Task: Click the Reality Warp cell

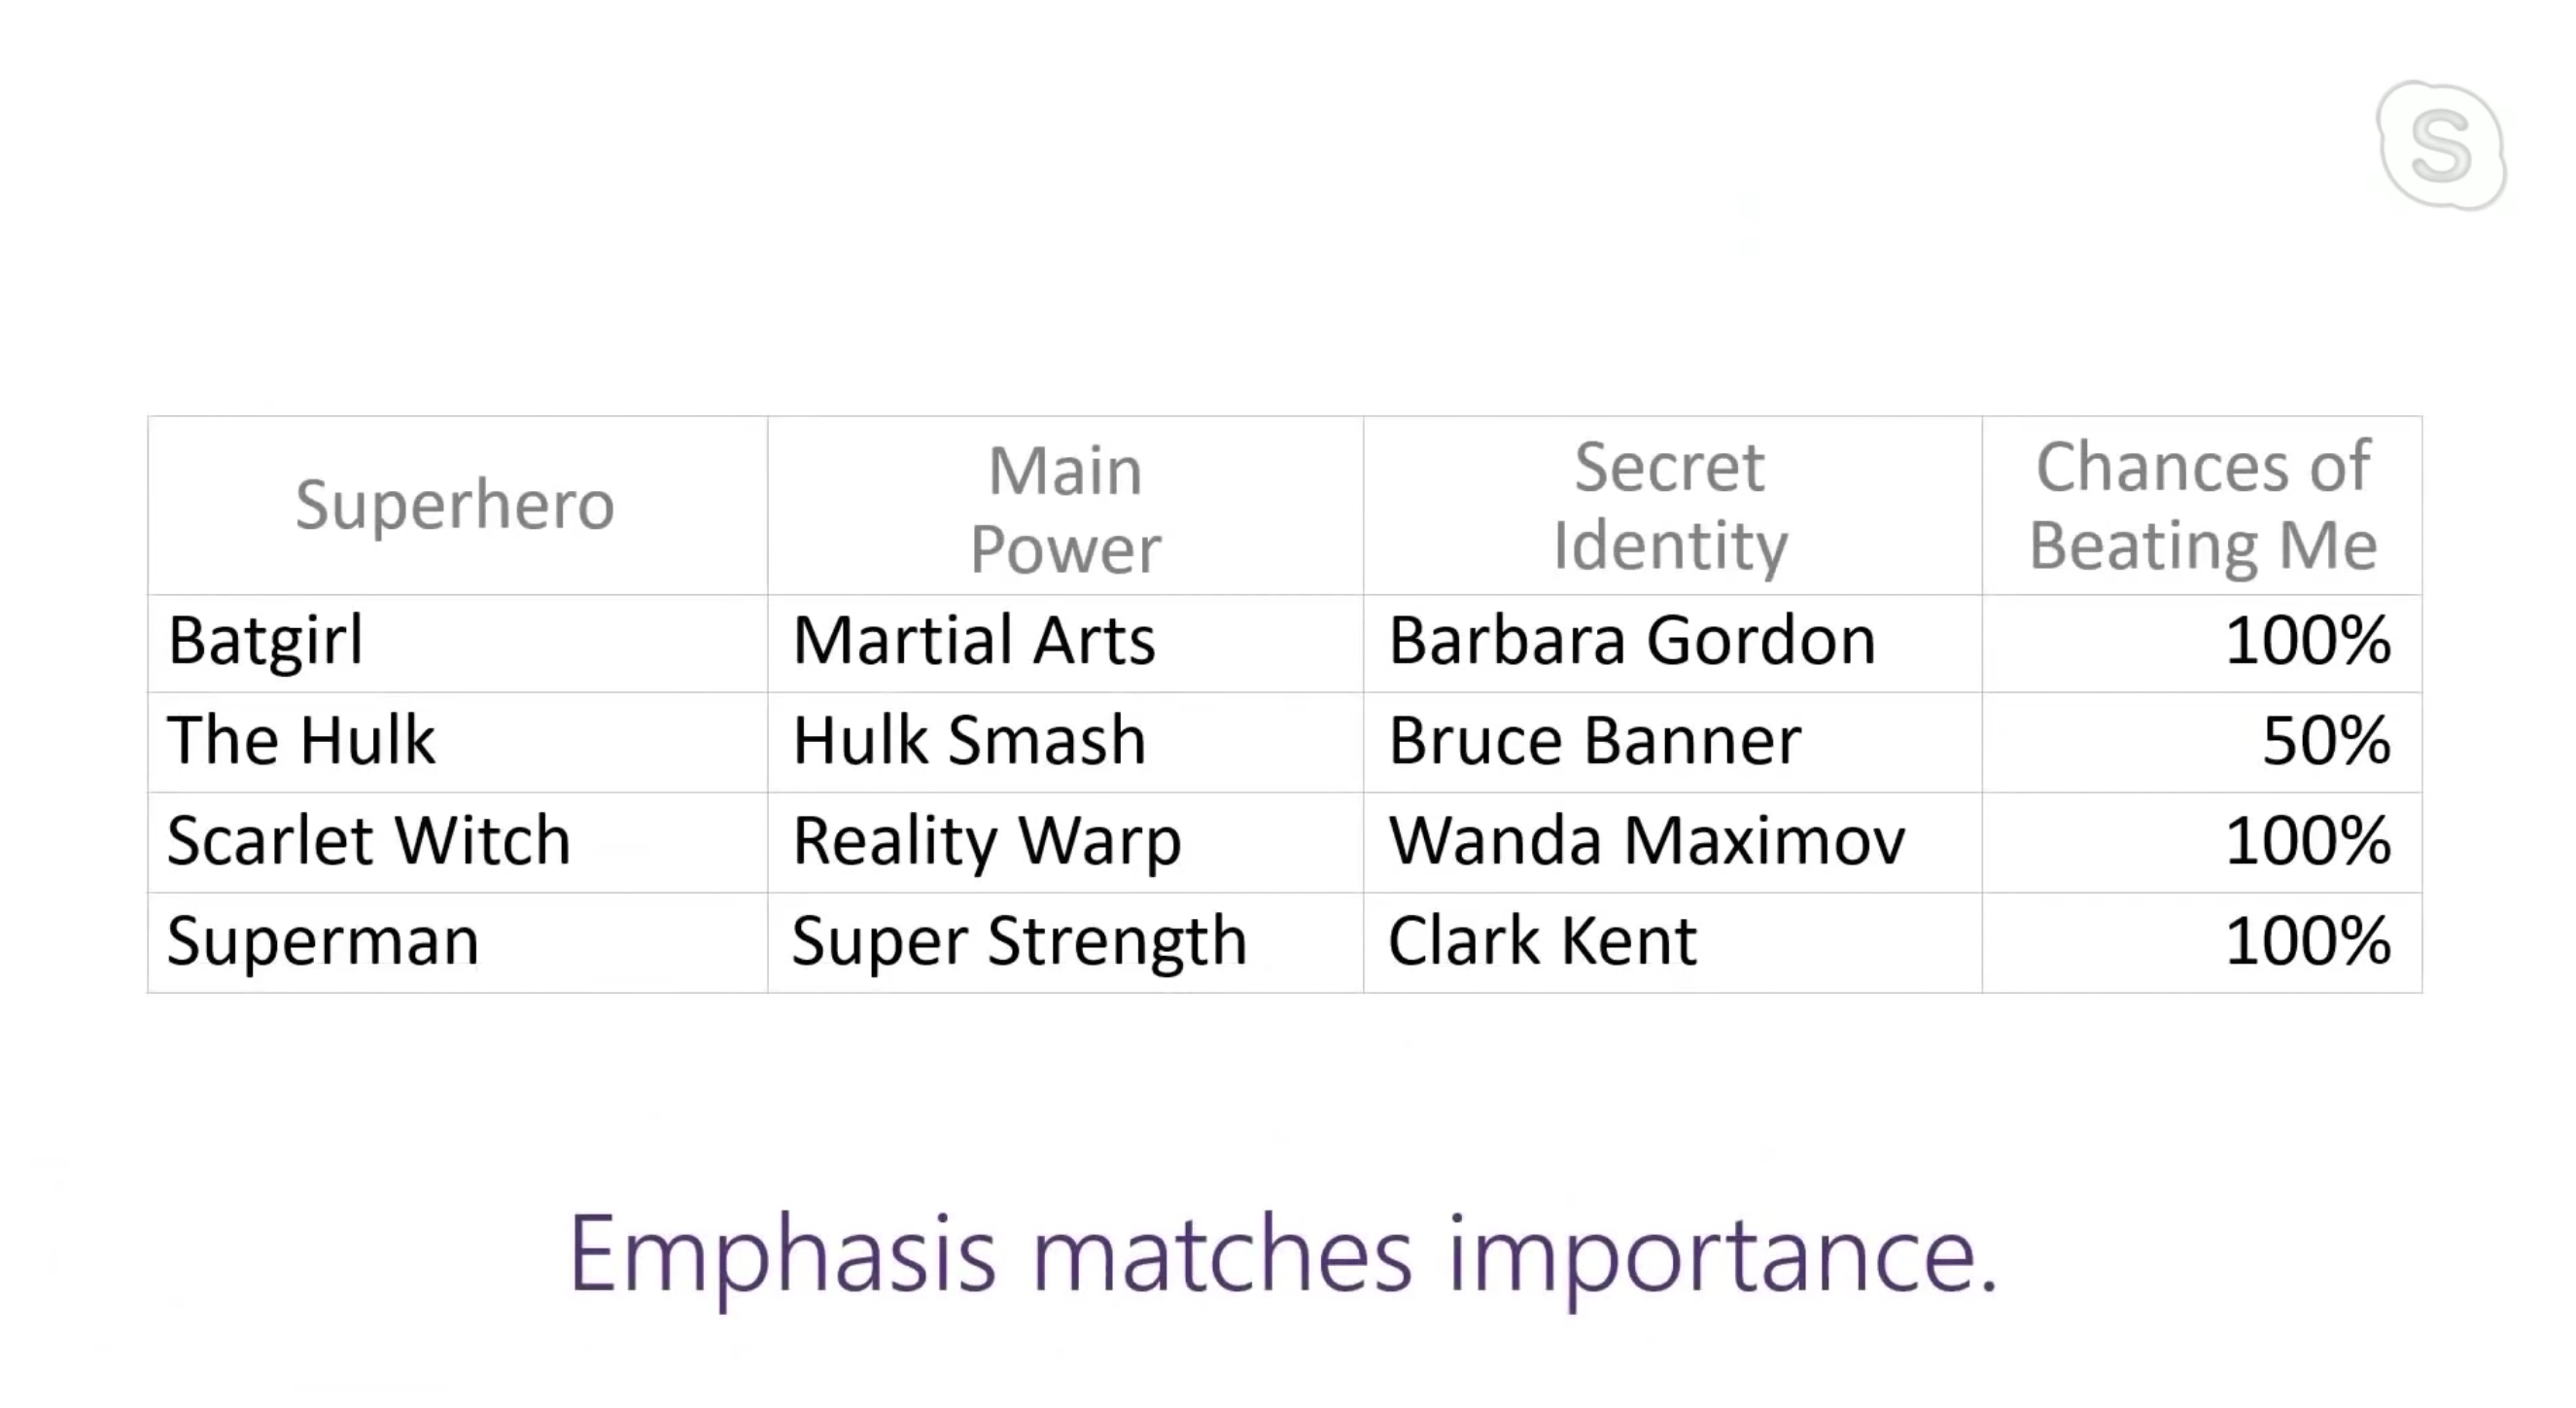Action: pyautogui.click(x=1066, y=842)
